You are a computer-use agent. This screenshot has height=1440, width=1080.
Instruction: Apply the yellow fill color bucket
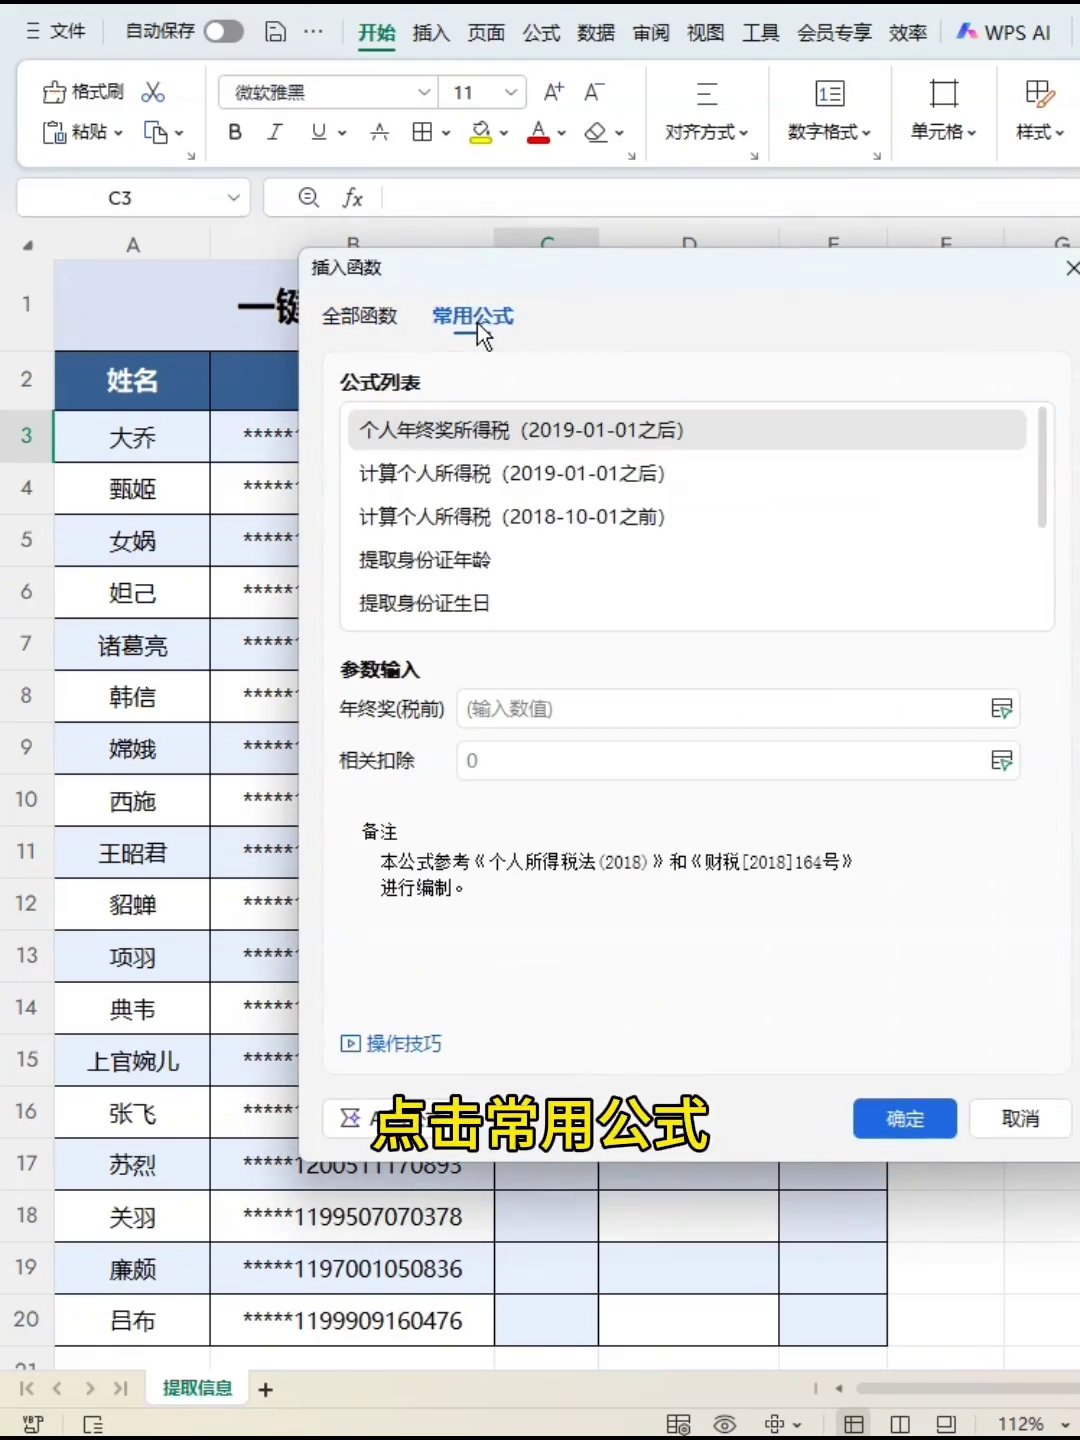tap(481, 132)
